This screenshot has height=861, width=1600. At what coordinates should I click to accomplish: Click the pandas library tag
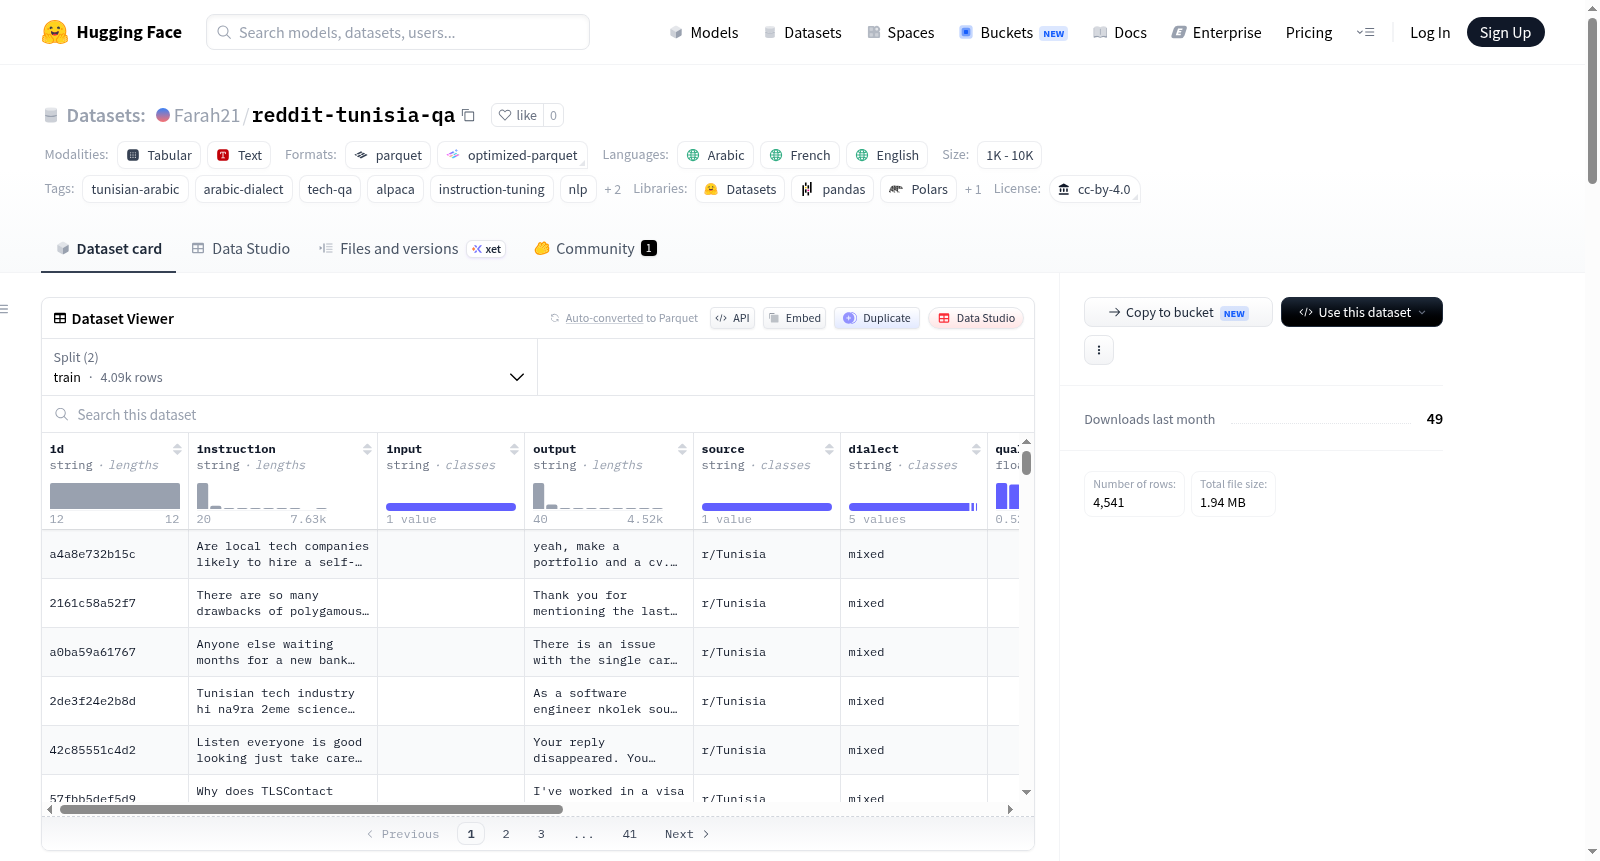tap(833, 189)
